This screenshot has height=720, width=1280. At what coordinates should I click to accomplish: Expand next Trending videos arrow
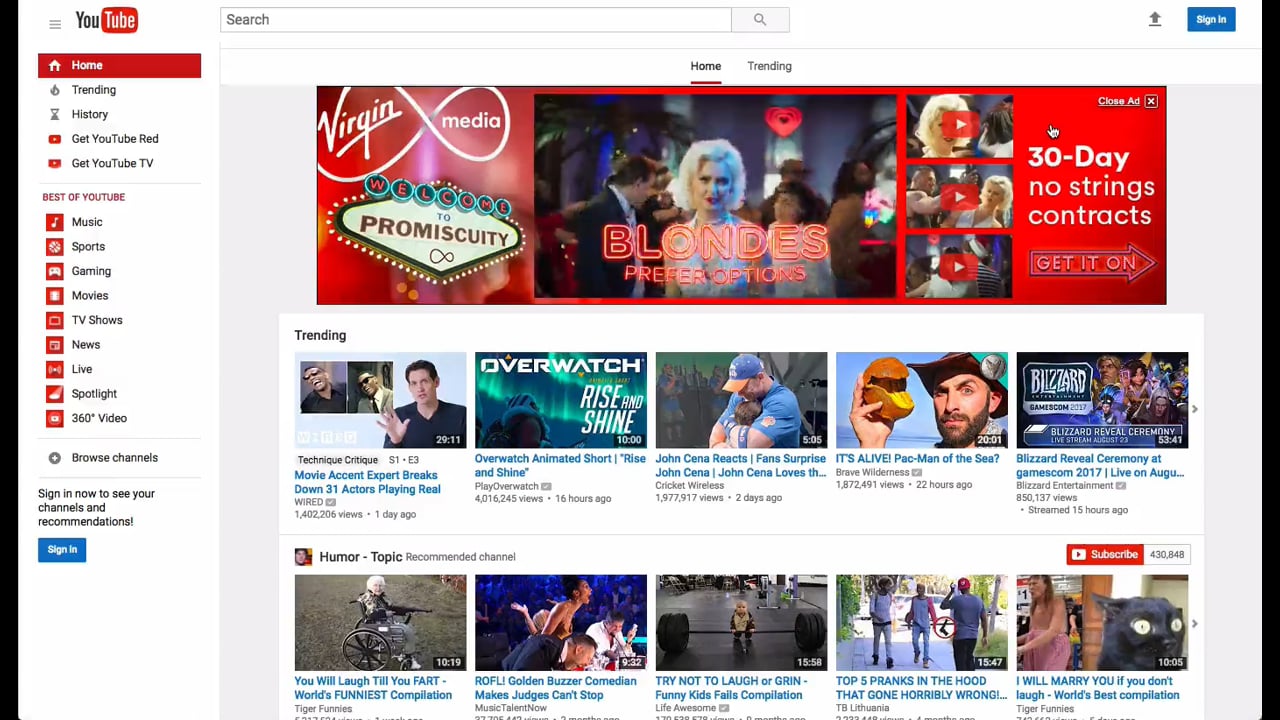[1194, 409]
